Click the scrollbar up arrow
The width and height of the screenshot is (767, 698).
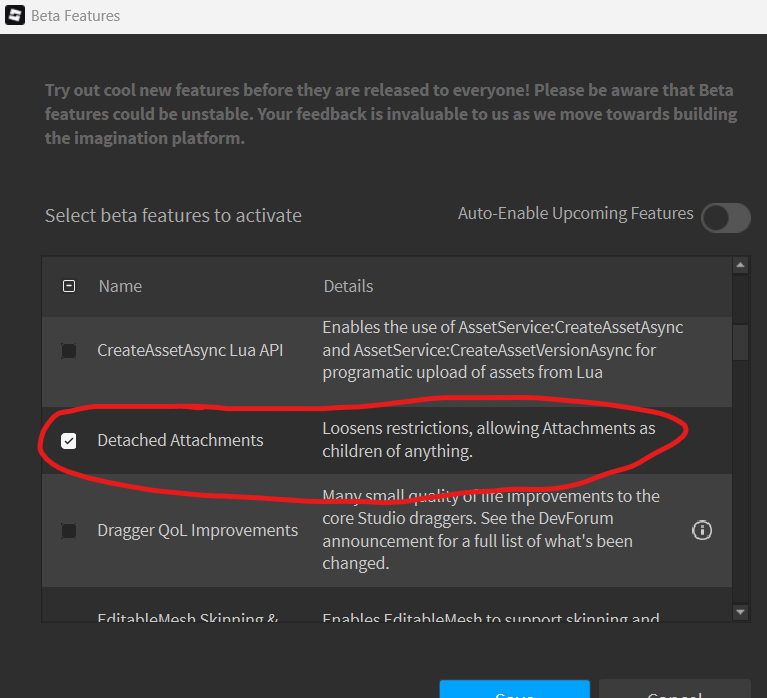741,265
